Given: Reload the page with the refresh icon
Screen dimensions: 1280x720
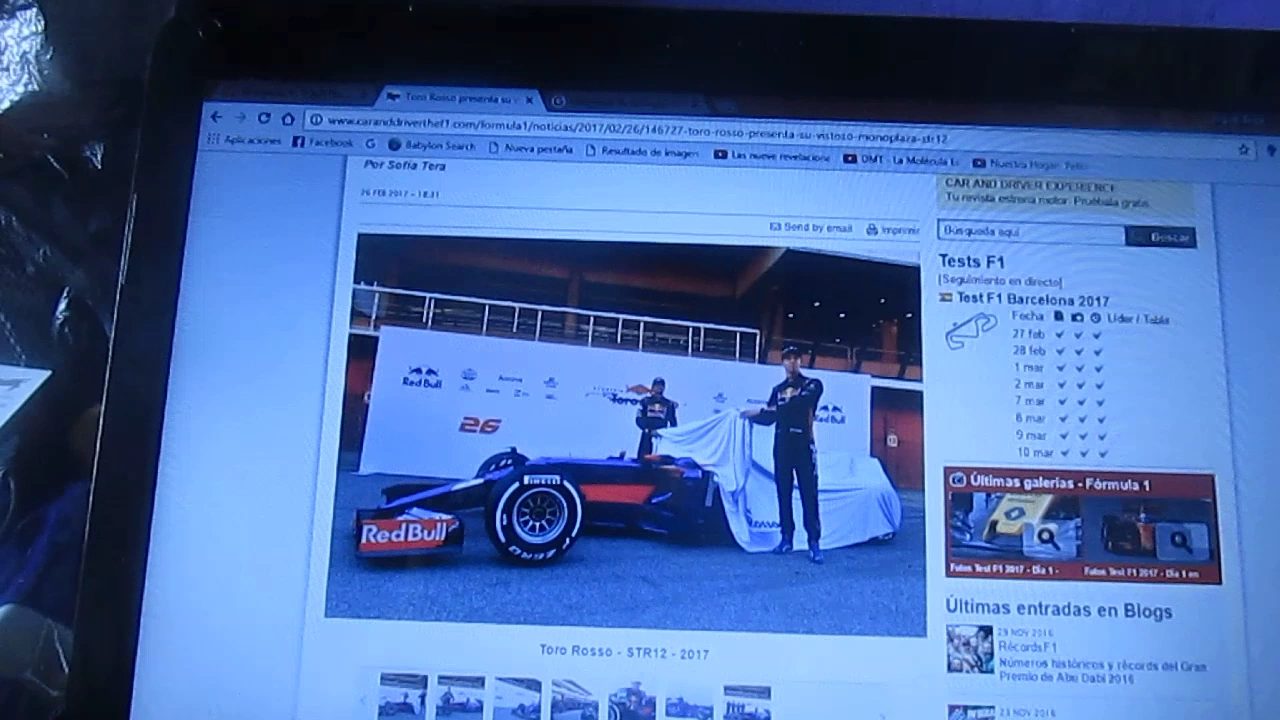Looking at the screenshot, I should pos(264,118).
